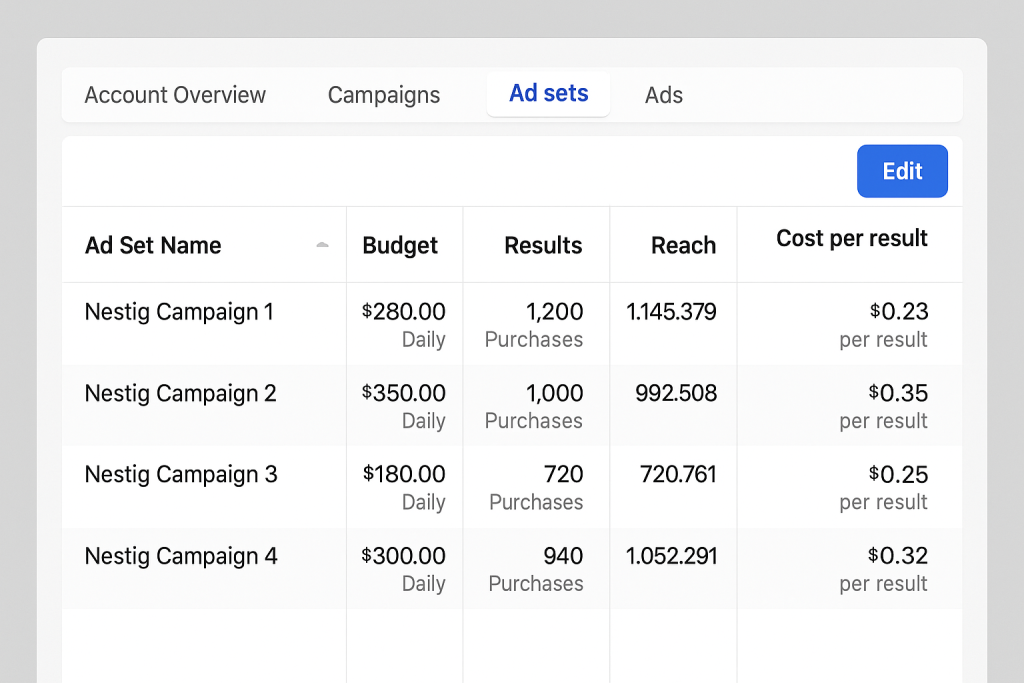Viewport: 1024px width, 683px height.
Task: Select the Nestig Campaign 2 row name
Action: (x=180, y=393)
